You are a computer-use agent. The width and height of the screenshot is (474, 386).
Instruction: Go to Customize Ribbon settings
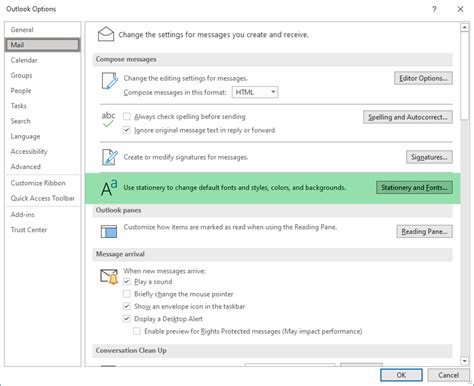click(x=43, y=183)
